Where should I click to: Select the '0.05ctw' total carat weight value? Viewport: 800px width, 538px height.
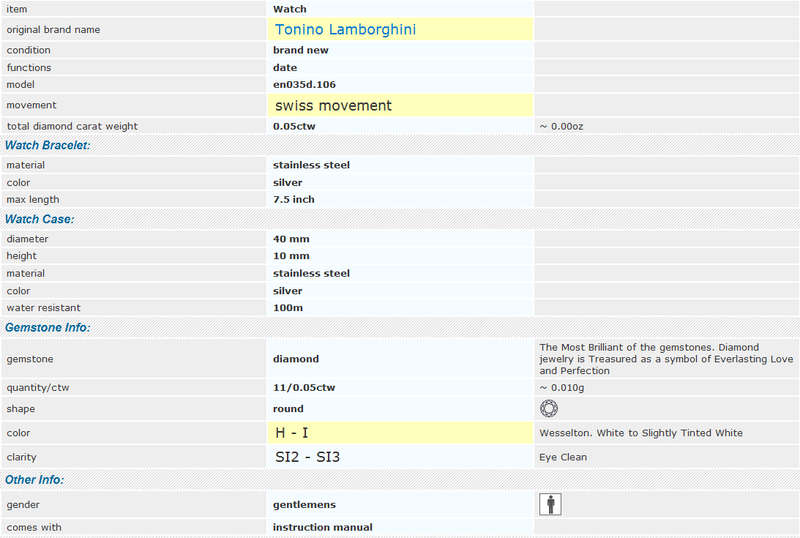point(294,126)
